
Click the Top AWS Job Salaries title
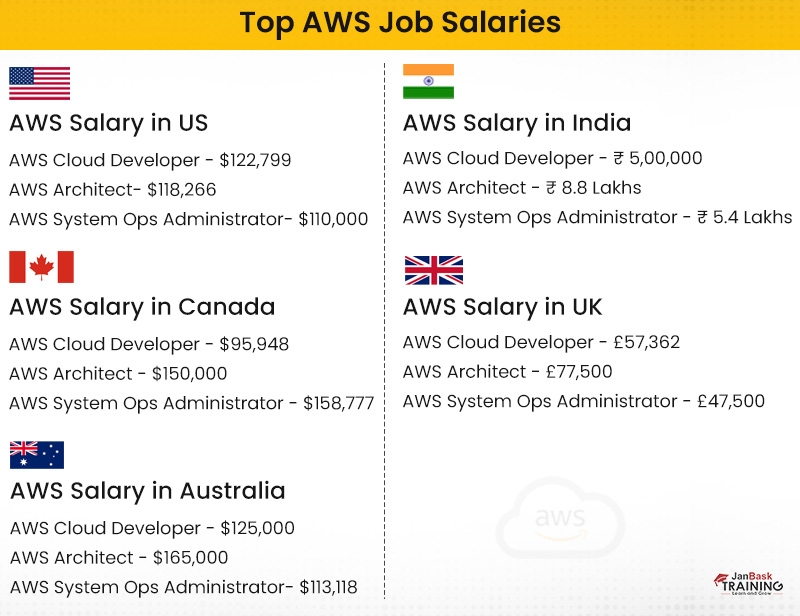(400, 22)
